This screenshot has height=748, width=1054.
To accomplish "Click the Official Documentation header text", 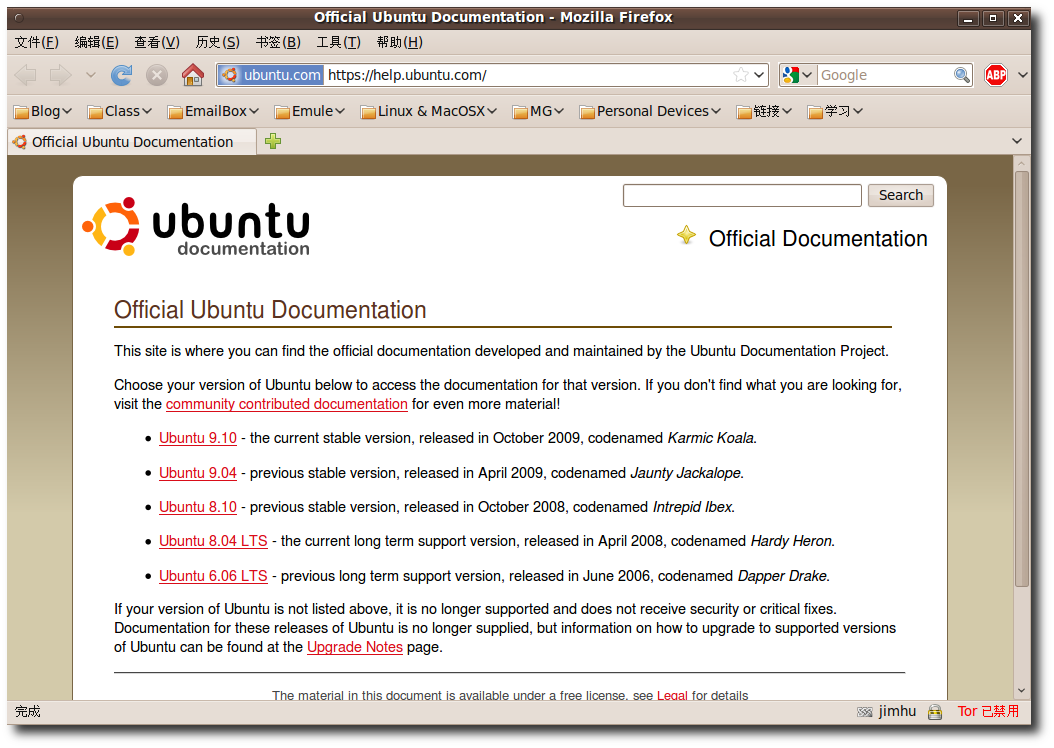I will [818, 239].
